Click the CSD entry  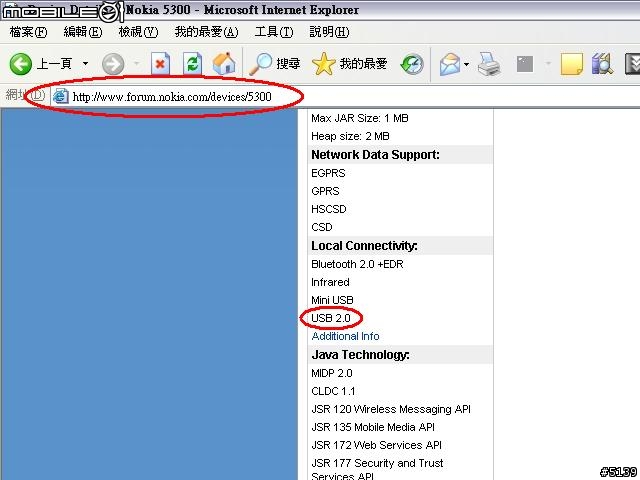(322, 227)
